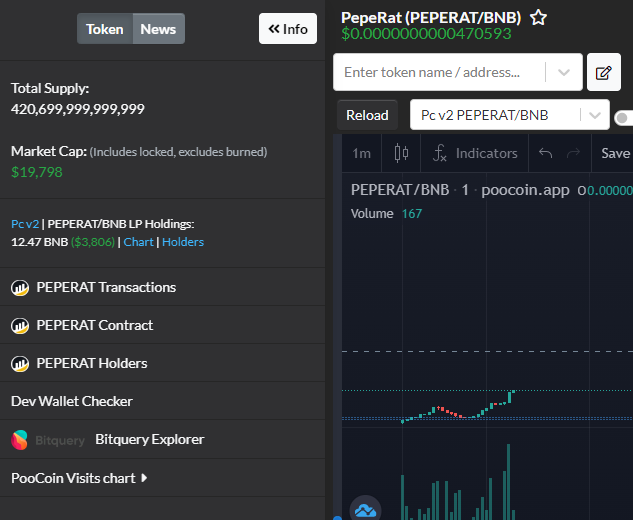
Task: Click the Volume 167 indicator label
Action: click(386, 214)
